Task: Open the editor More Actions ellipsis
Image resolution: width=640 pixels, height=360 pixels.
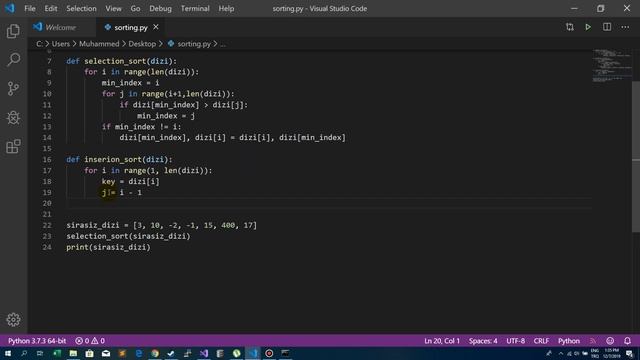Action: [x=625, y=27]
